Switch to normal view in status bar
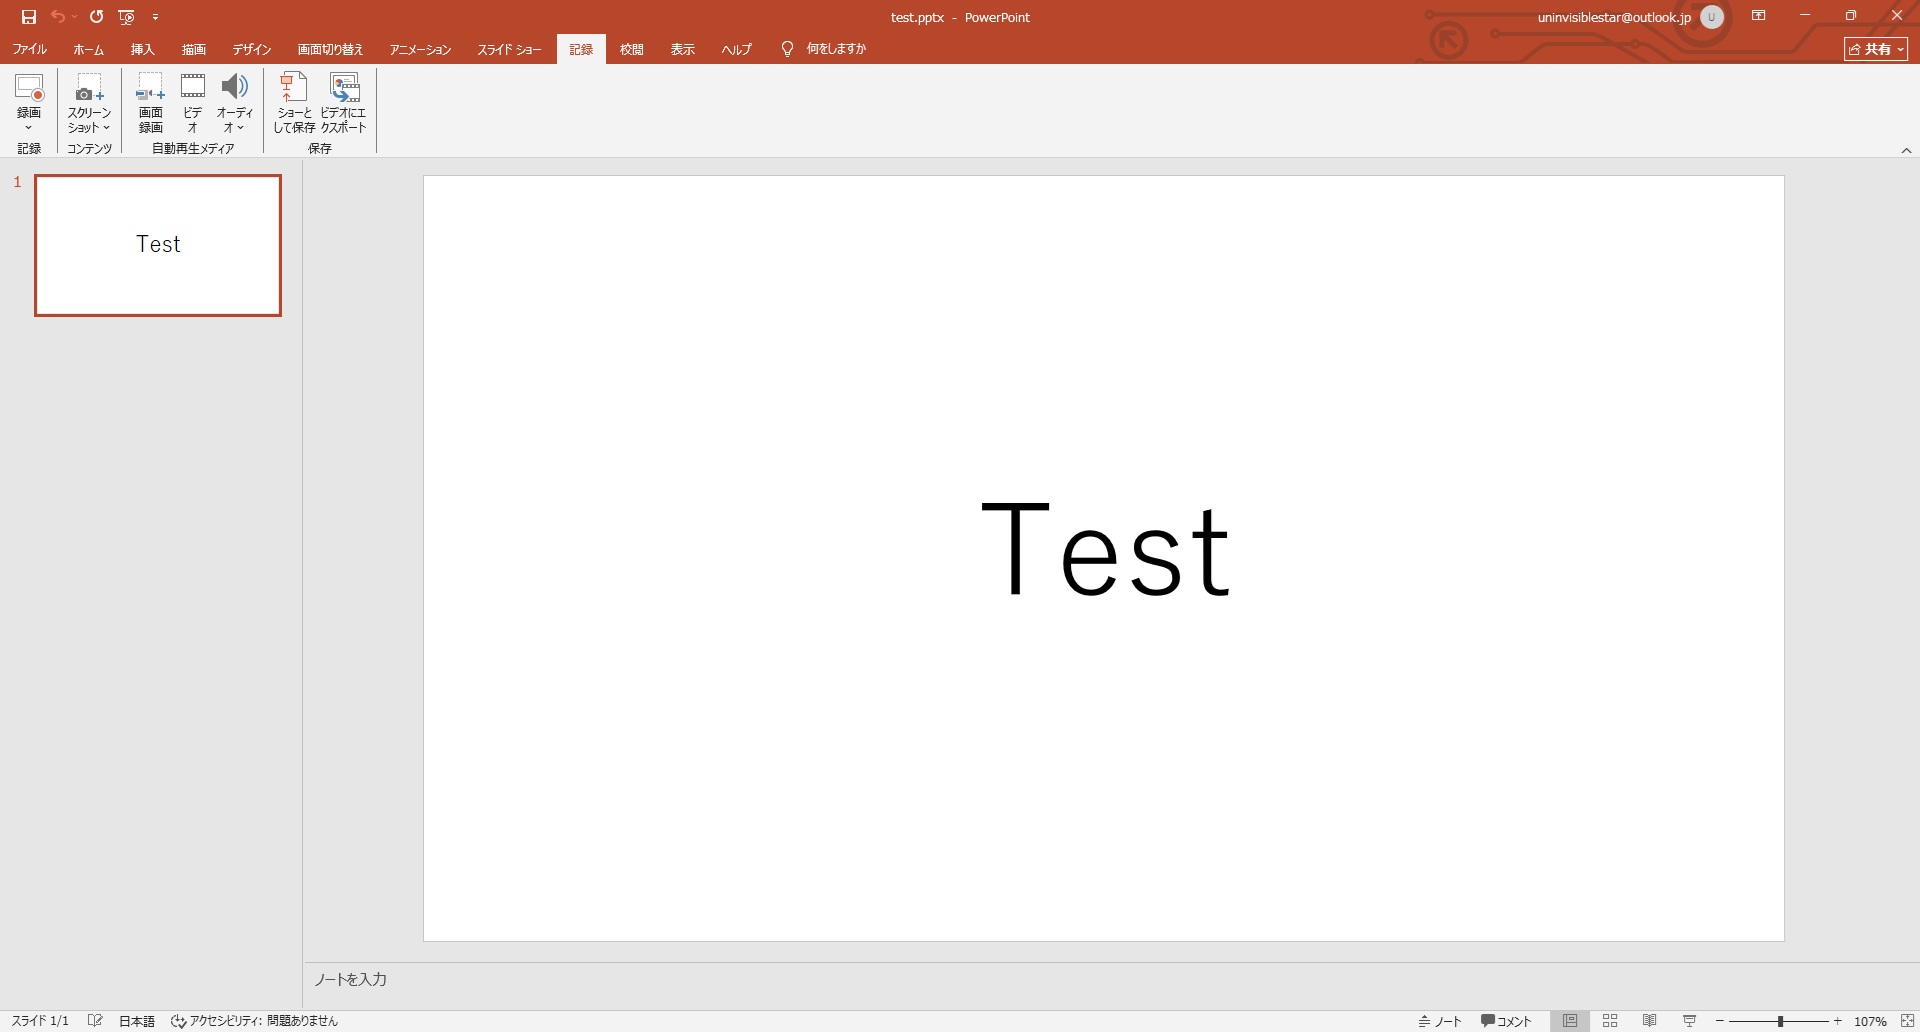Viewport: 1920px width, 1032px height. (x=1570, y=1021)
